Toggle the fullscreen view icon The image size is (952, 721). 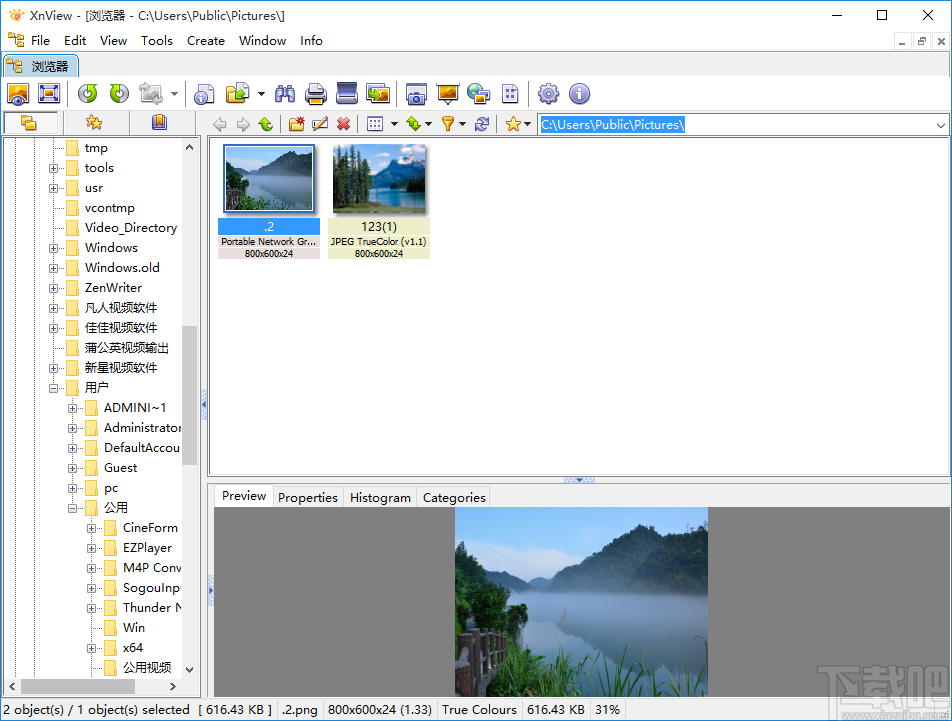point(49,94)
